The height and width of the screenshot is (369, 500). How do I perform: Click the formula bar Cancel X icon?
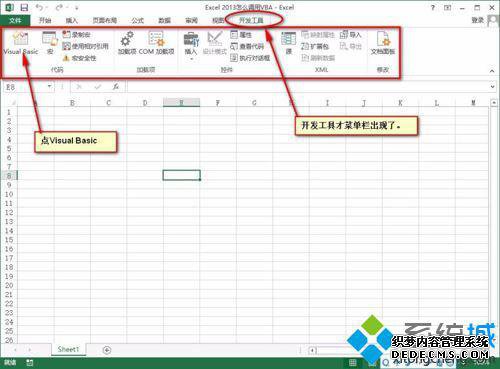click(x=79, y=87)
